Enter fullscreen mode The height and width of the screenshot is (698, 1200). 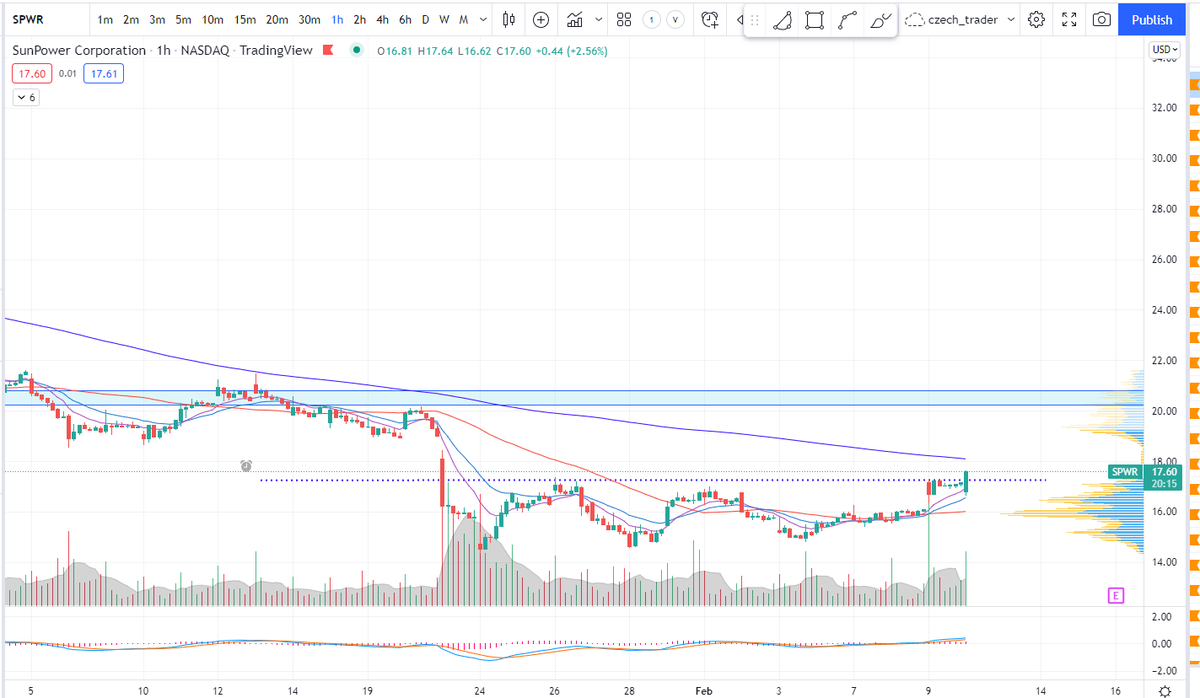[x=1068, y=19]
